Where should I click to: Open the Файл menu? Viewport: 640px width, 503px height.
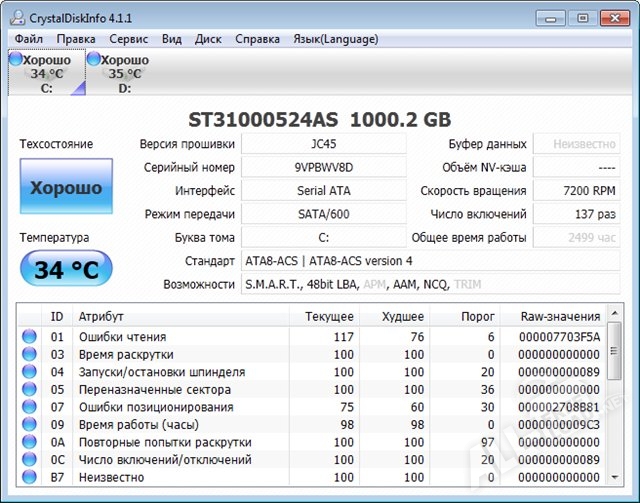[29, 39]
